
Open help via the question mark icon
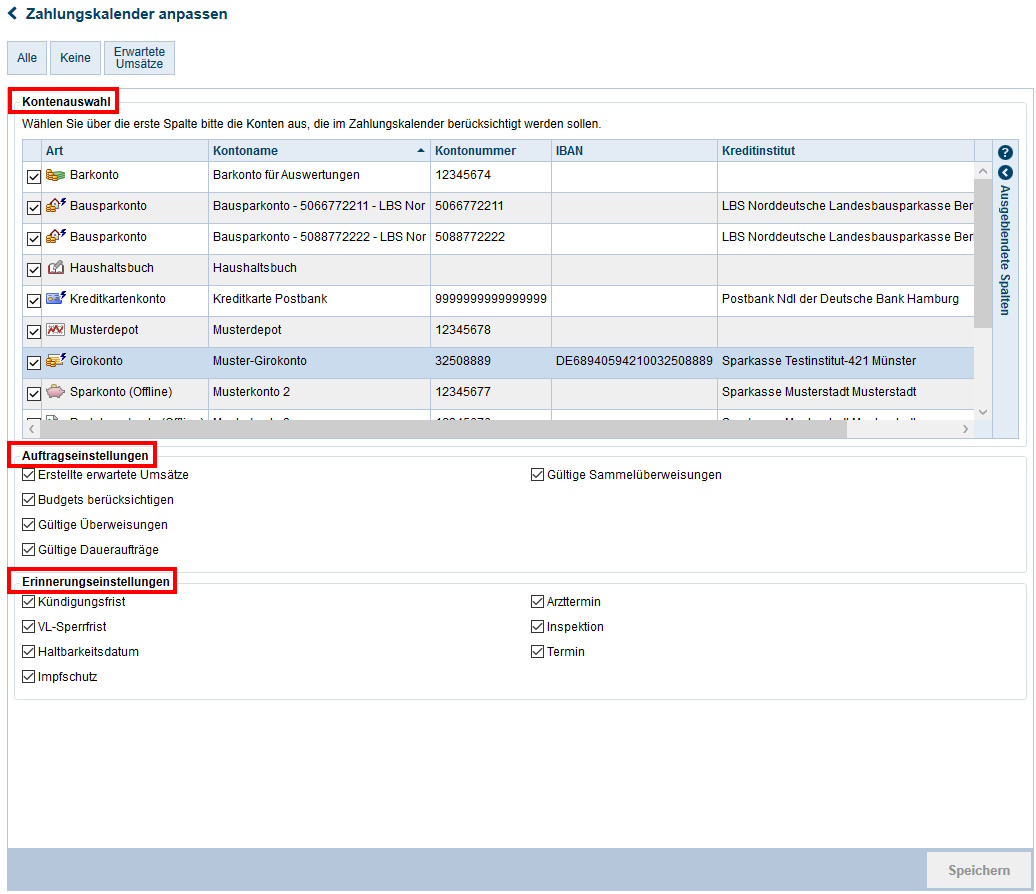point(1005,153)
